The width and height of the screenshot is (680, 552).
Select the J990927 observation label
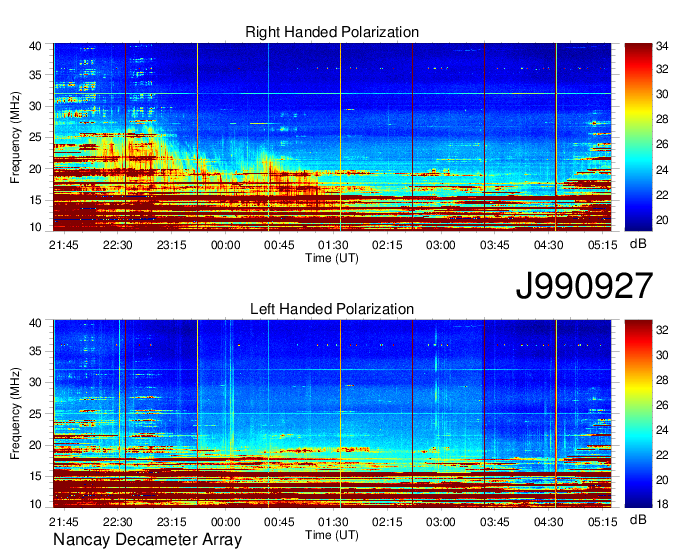pyautogui.click(x=584, y=286)
